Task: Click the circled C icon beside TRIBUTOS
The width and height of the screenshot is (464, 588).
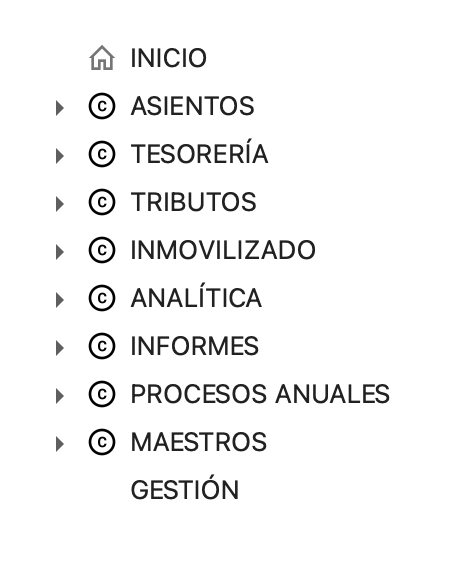Action: point(102,202)
